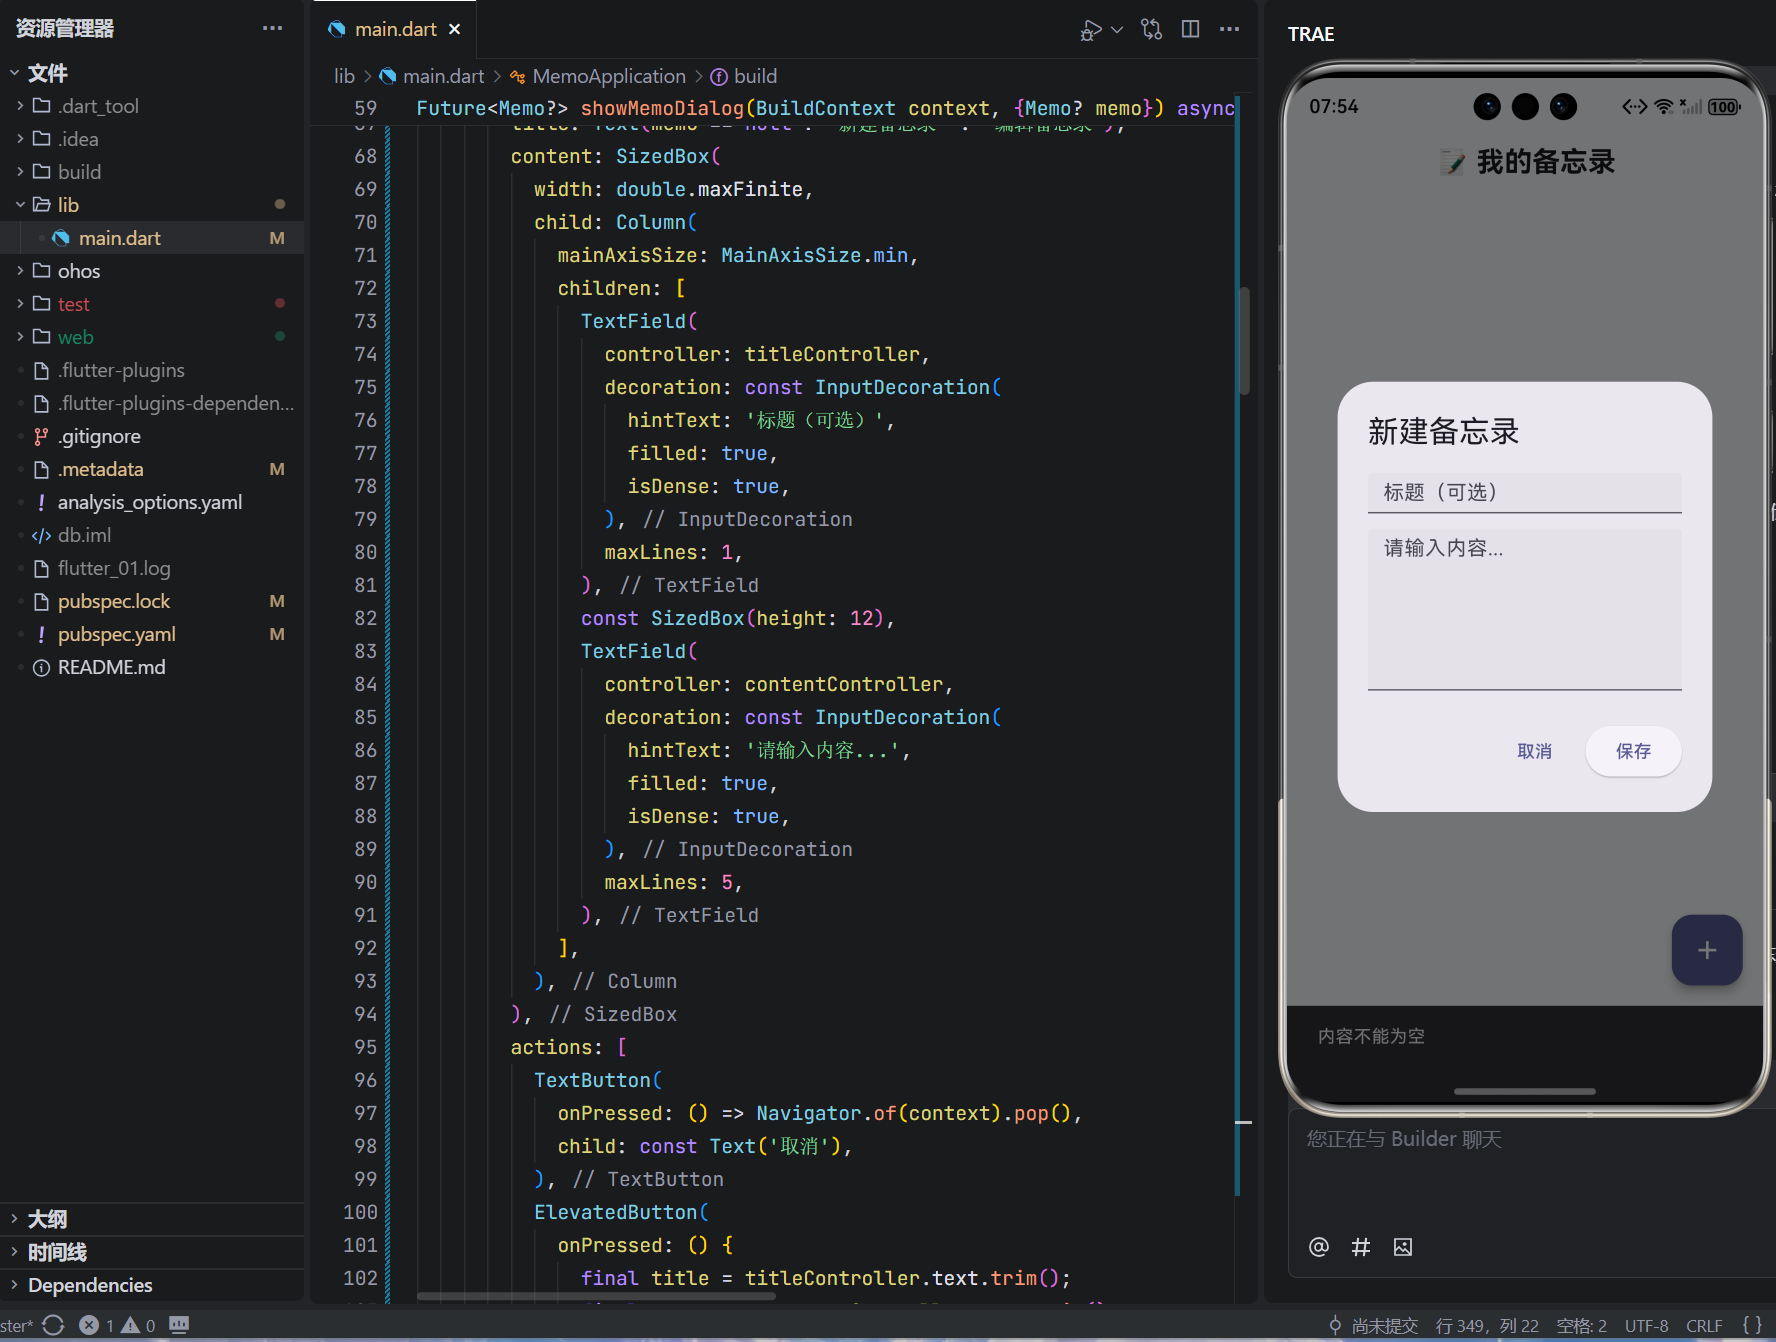Open source control compare changes icon

click(x=1152, y=29)
